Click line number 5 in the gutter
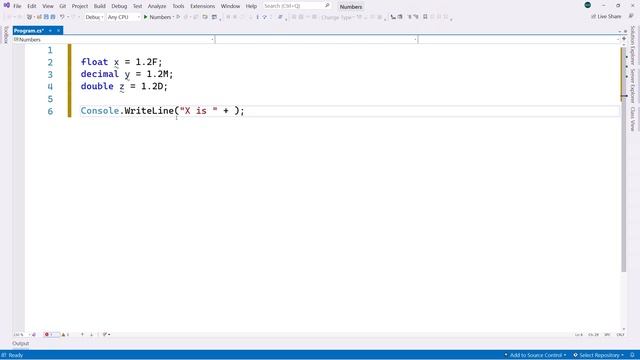 click(50, 99)
